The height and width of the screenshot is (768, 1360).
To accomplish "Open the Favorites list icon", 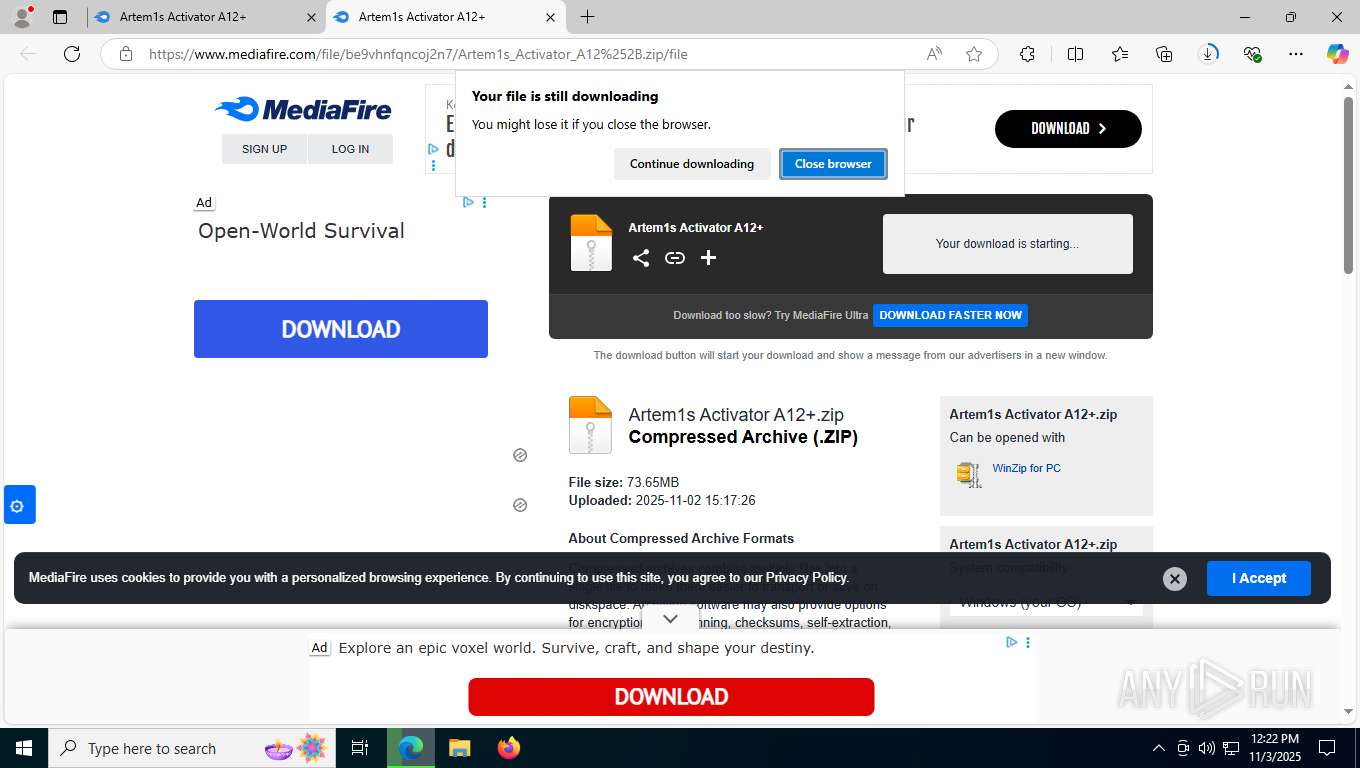I will pos(1119,54).
